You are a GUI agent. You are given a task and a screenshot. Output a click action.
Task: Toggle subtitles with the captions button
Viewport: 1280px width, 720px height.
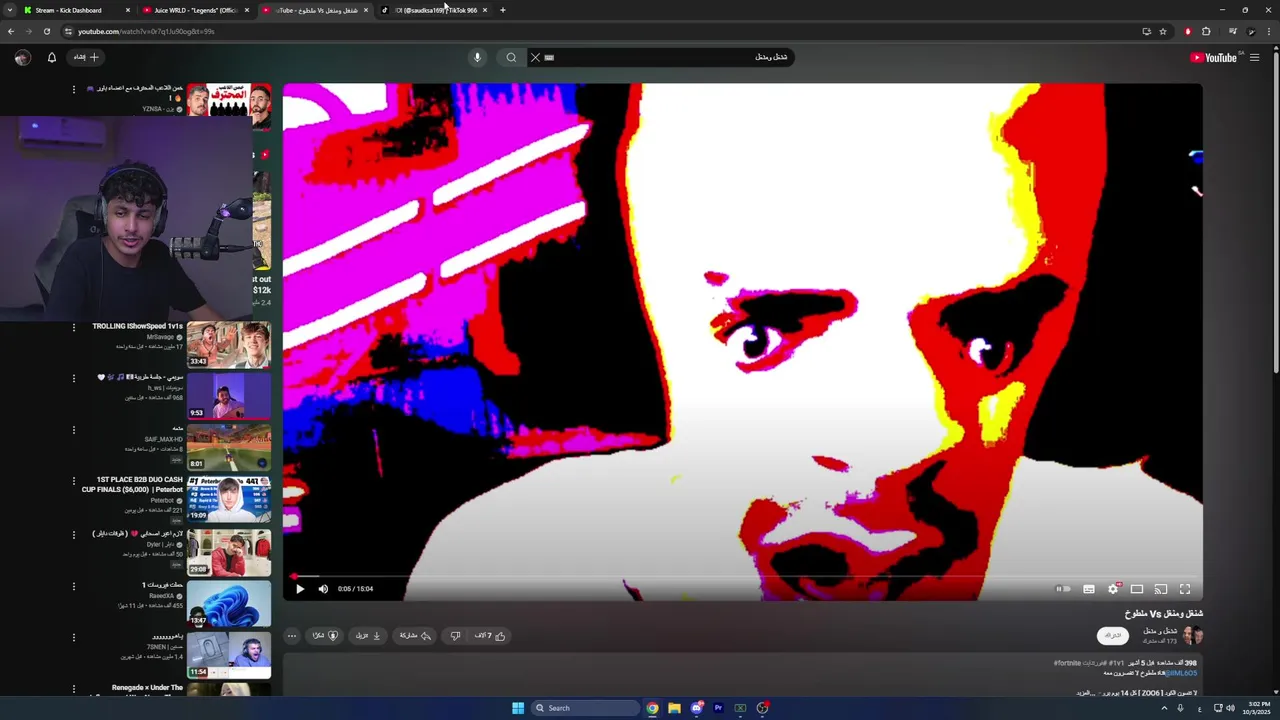coord(1089,589)
